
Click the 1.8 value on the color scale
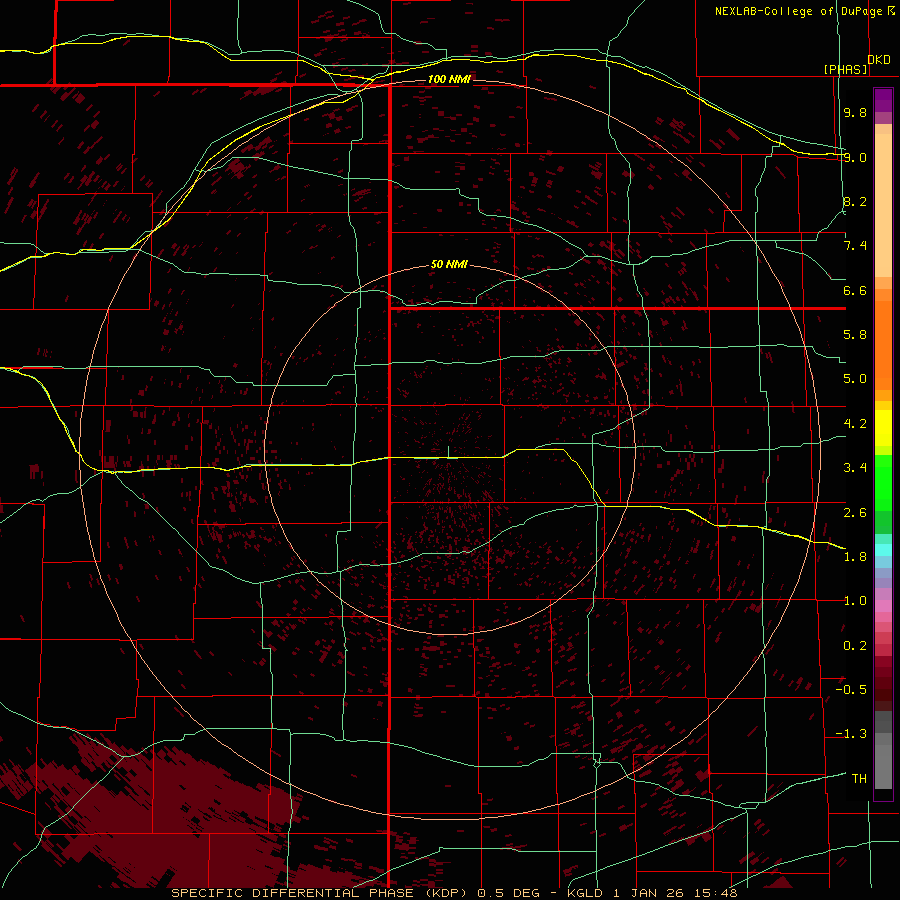[855, 557]
